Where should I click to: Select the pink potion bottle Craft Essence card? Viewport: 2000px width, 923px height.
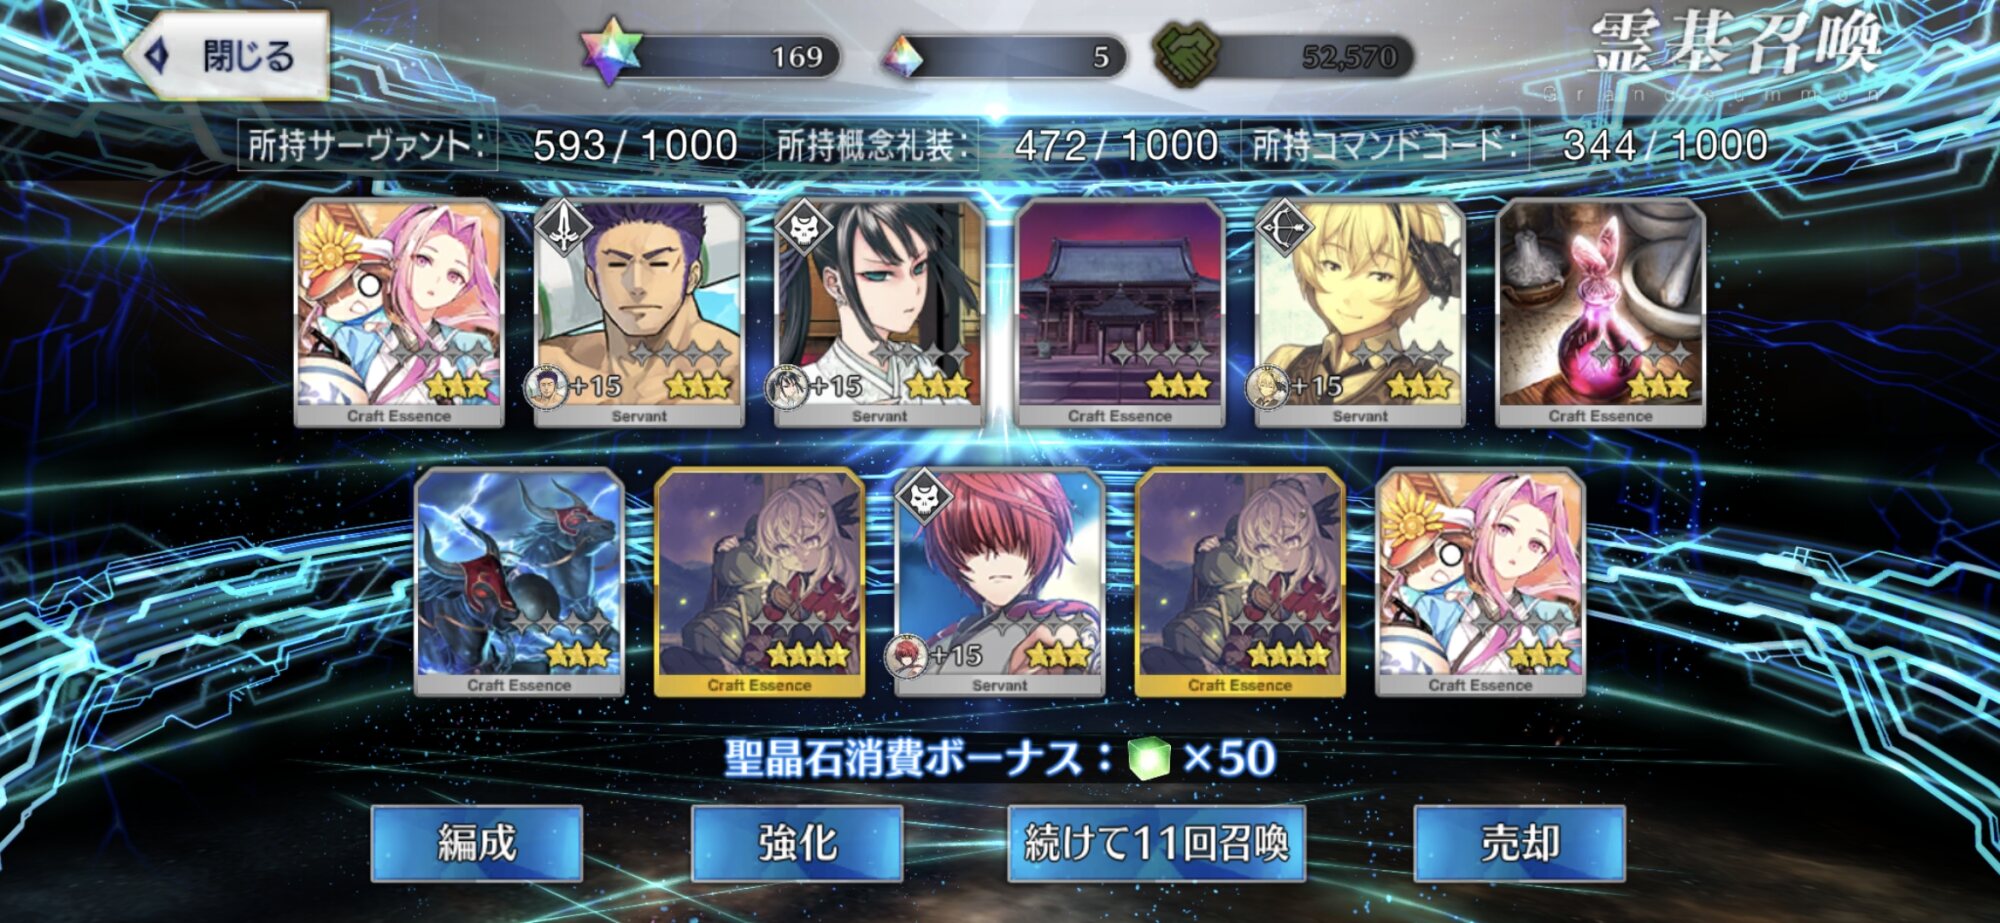(x=1600, y=313)
